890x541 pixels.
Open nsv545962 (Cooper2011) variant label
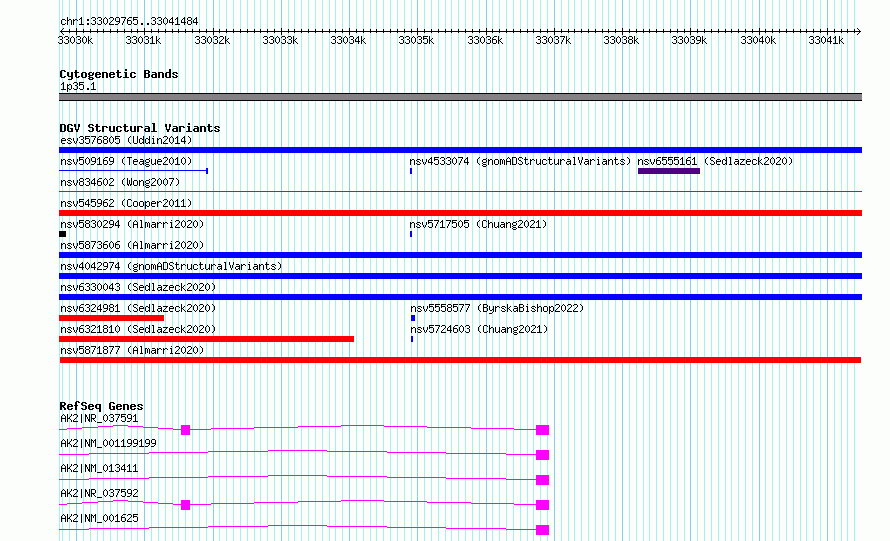(x=126, y=203)
